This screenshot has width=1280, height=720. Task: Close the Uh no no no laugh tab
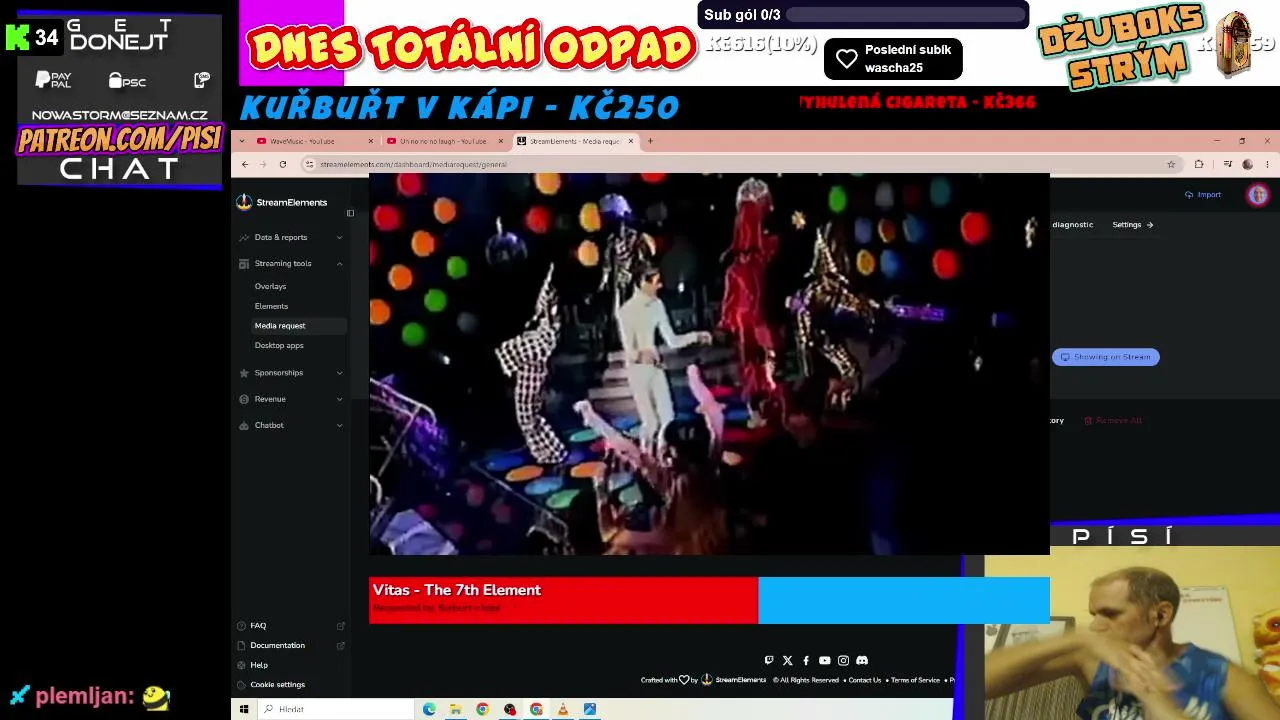pyautogui.click(x=501, y=141)
